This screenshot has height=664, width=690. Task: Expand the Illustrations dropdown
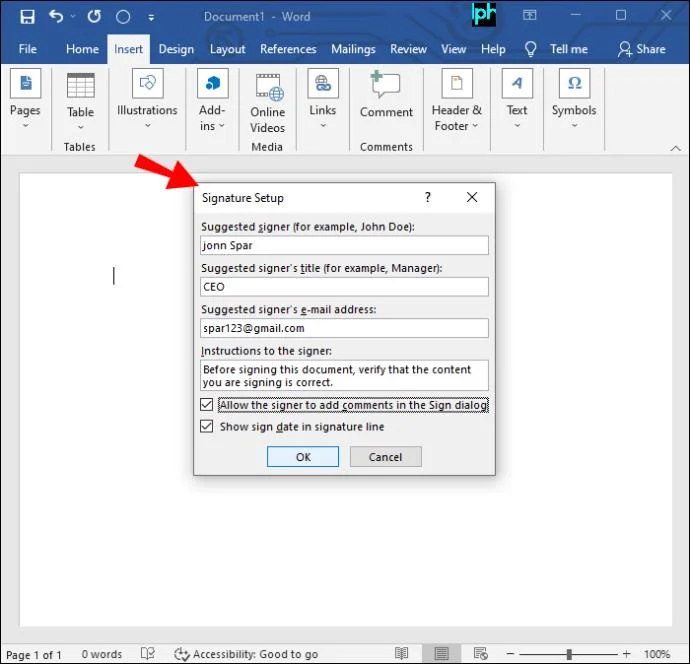[x=147, y=126]
